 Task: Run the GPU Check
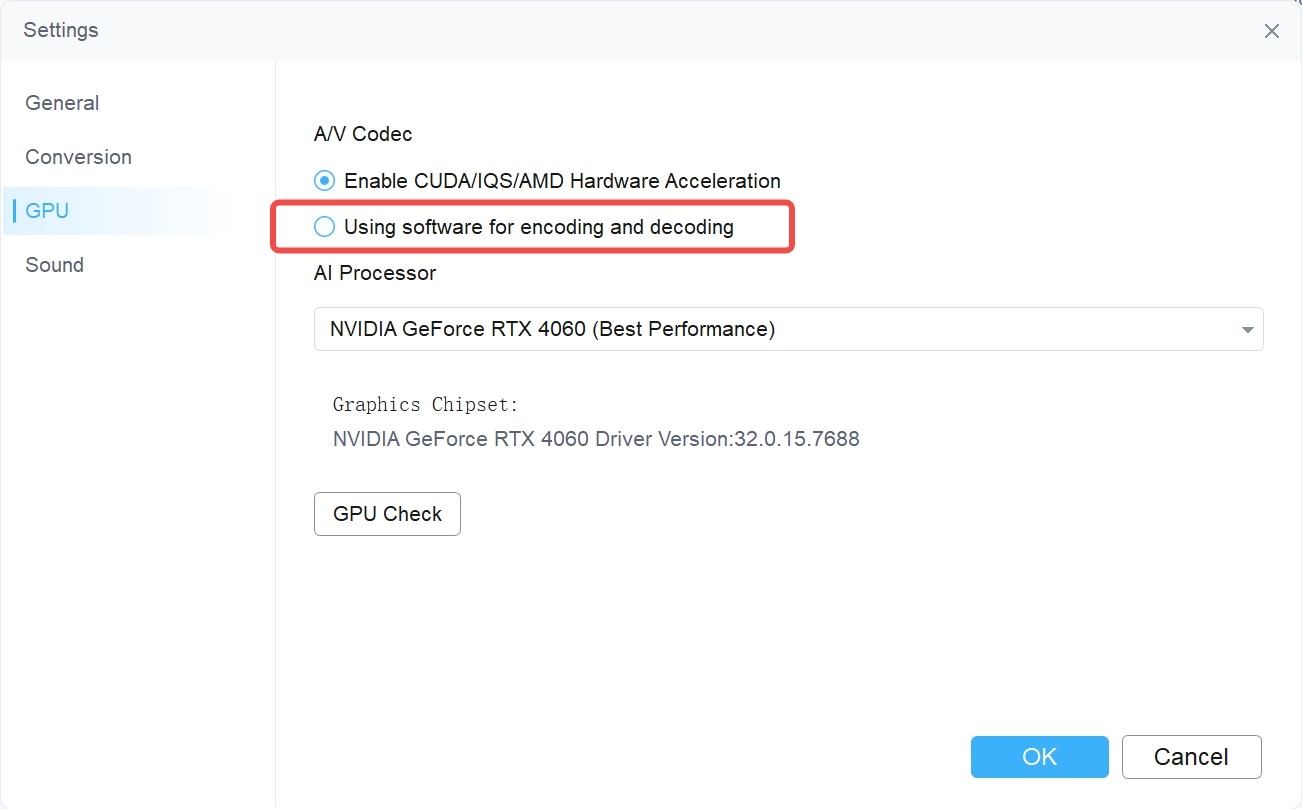[387, 514]
